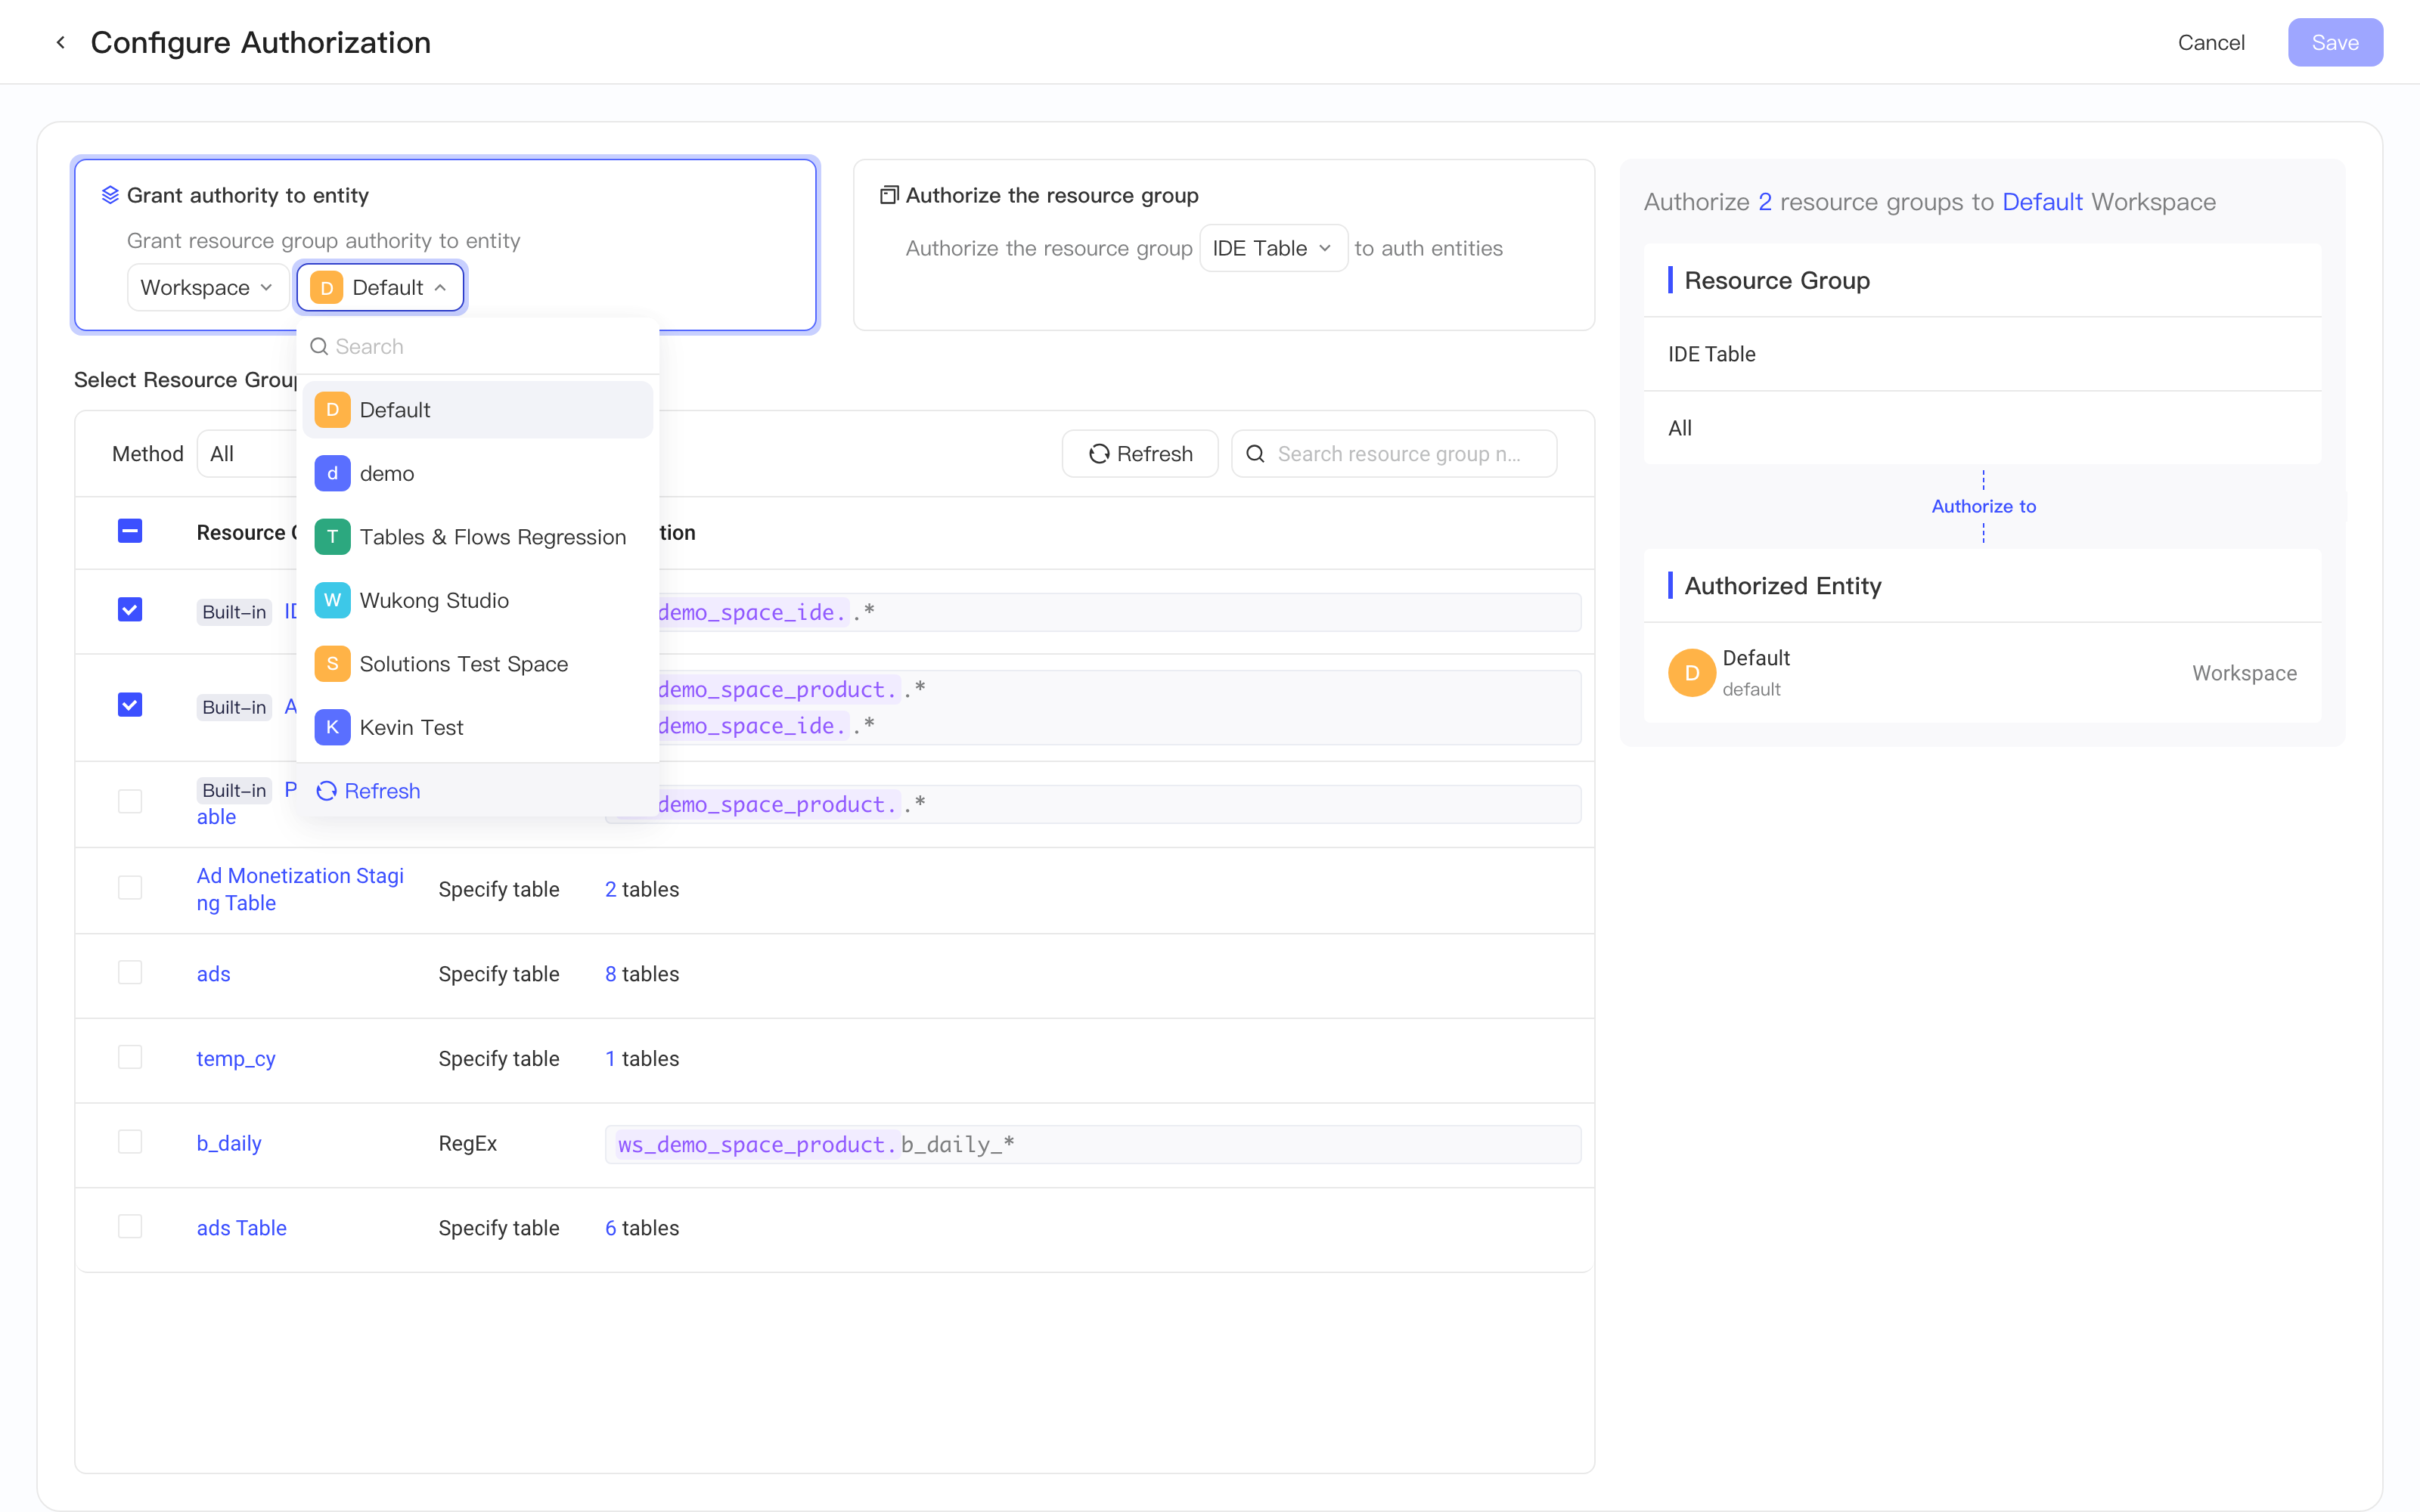Open the Method All filter dropdown
2420x1512 pixels.
(x=247, y=454)
